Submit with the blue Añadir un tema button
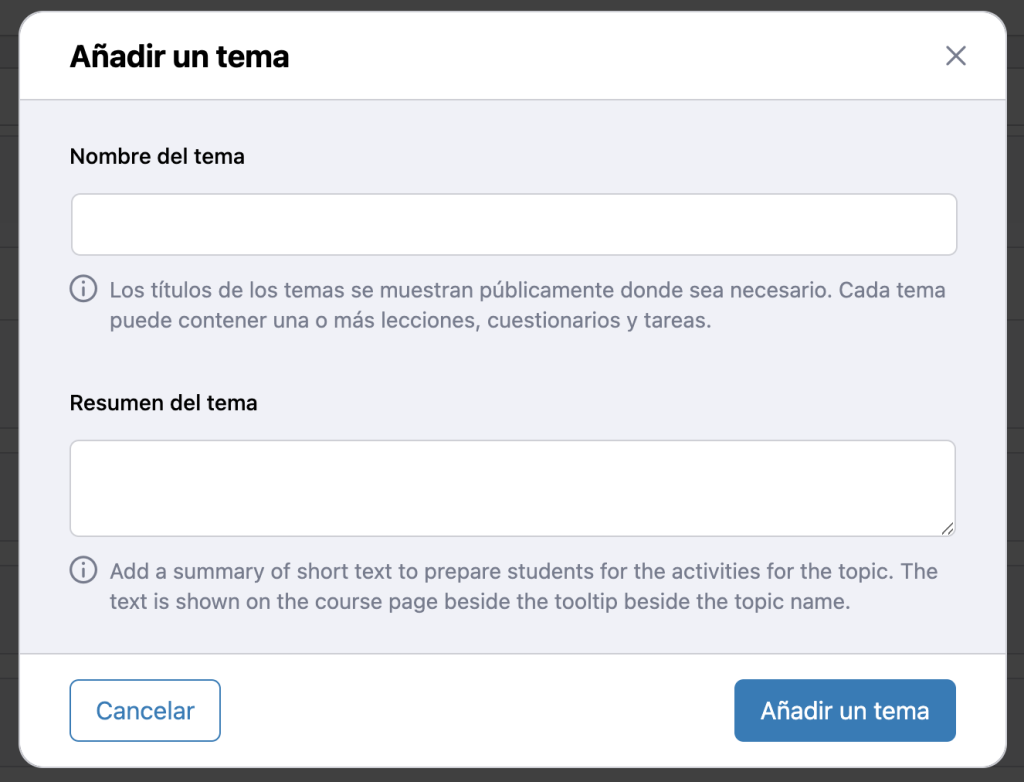The height and width of the screenshot is (782, 1024). (x=844, y=711)
